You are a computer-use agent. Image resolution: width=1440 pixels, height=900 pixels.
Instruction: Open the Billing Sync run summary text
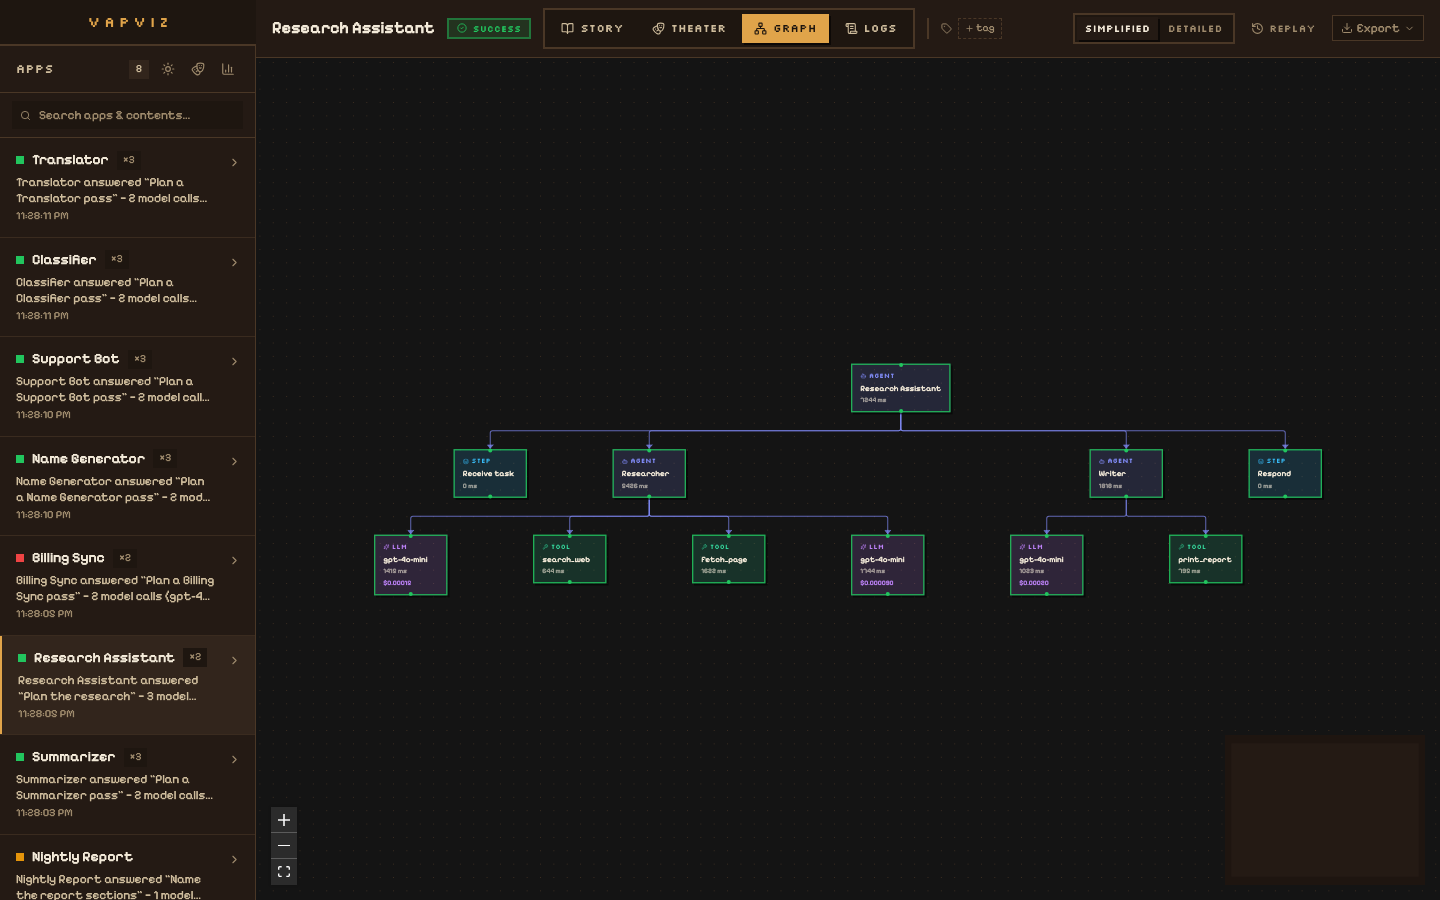115,588
